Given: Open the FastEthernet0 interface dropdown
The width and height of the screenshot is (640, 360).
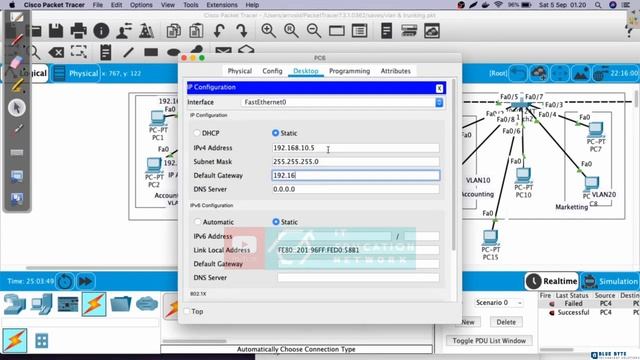Looking at the screenshot, I should [x=342, y=102].
